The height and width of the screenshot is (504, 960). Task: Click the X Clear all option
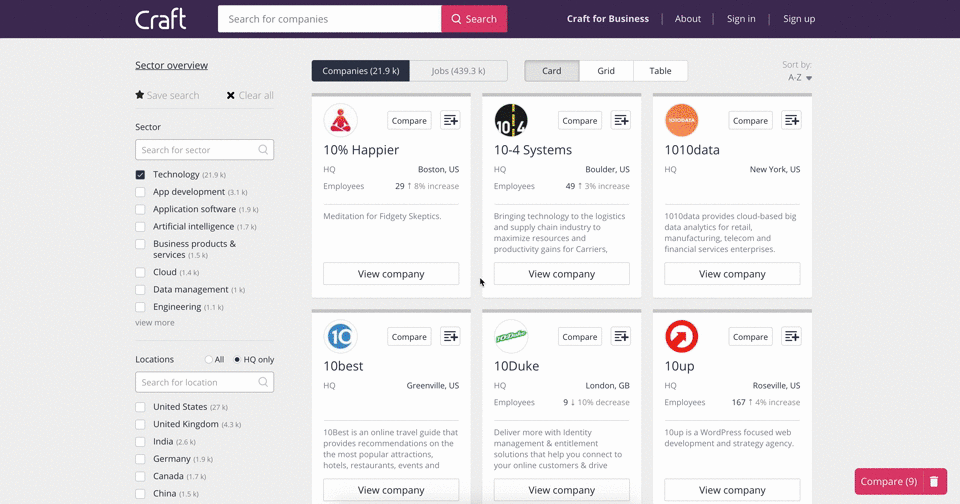[250, 95]
